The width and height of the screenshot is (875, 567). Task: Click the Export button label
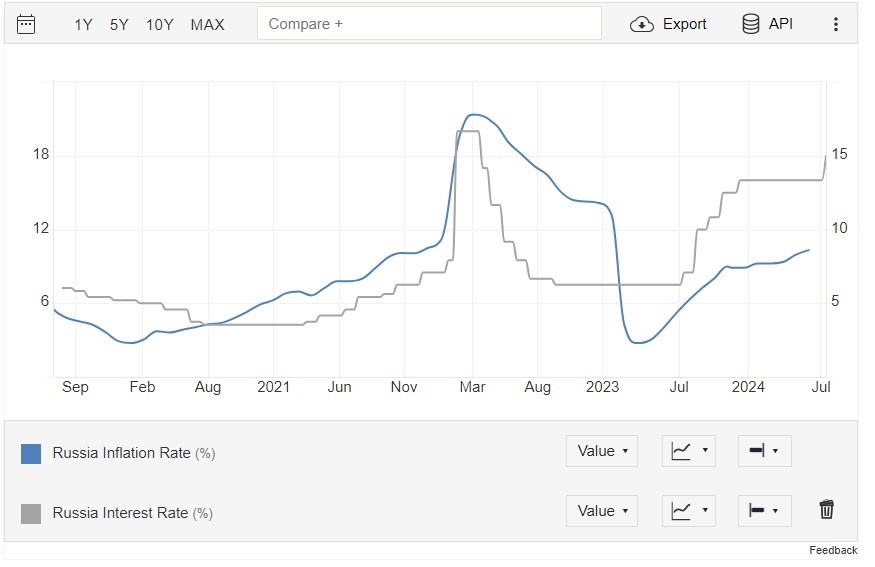click(685, 24)
